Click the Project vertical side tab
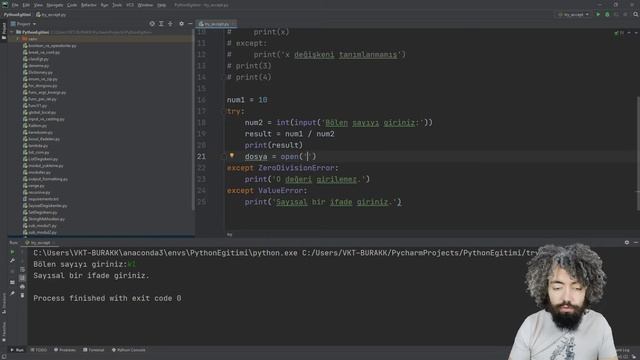Viewport: 640px width, 360px height. pyautogui.click(x=4, y=31)
